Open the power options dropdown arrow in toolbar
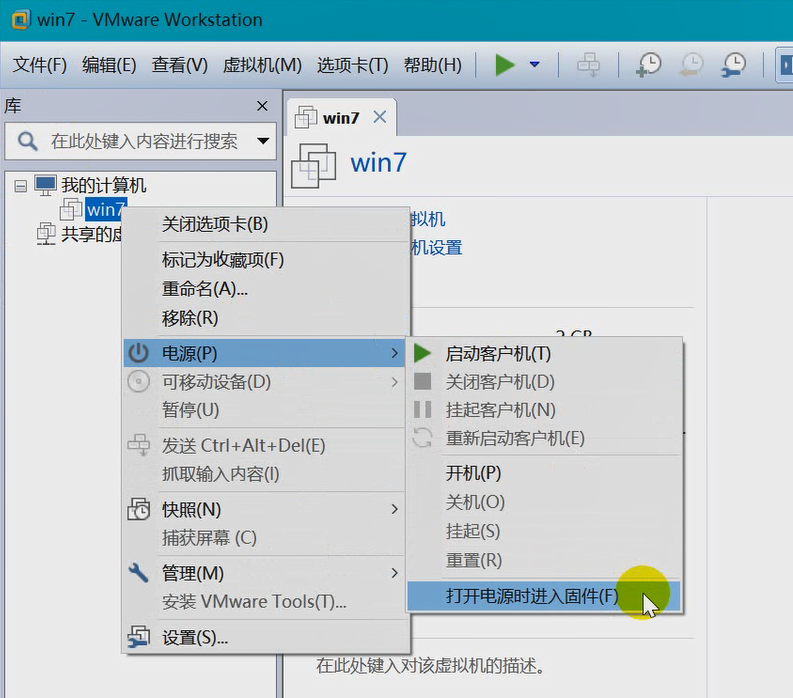 pos(534,65)
